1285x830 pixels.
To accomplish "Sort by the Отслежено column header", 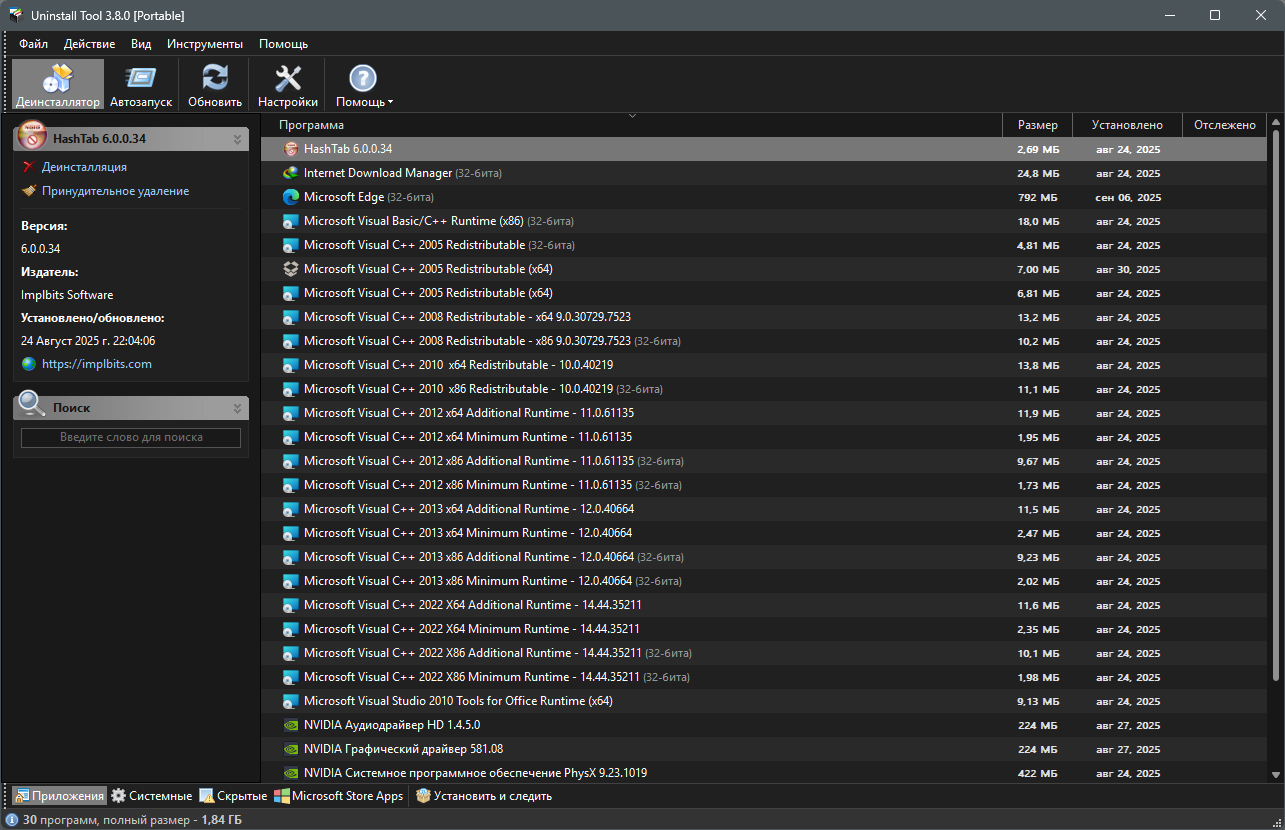I will tap(1224, 125).
